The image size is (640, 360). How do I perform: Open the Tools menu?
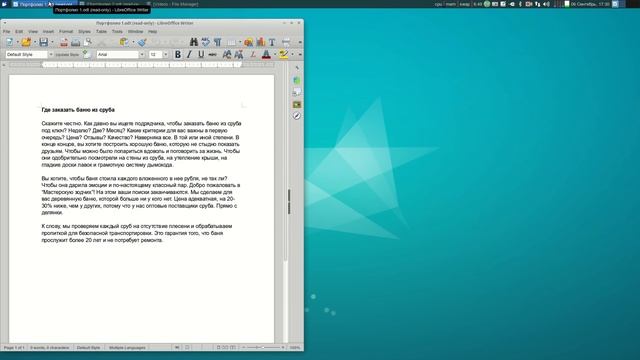pyautogui.click(x=117, y=31)
